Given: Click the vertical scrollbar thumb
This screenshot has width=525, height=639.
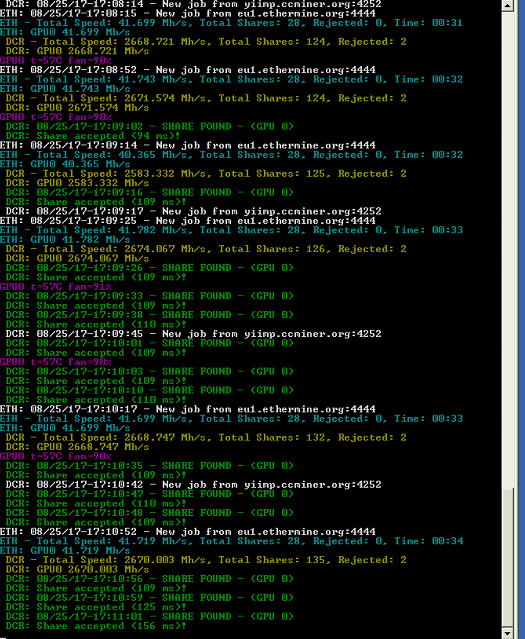Looking at the screenshot, I should point(507,557).
